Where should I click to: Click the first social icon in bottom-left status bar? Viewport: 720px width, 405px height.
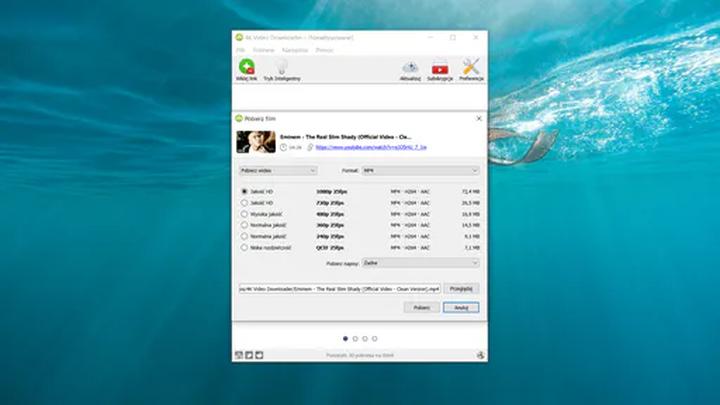point(238,355)
